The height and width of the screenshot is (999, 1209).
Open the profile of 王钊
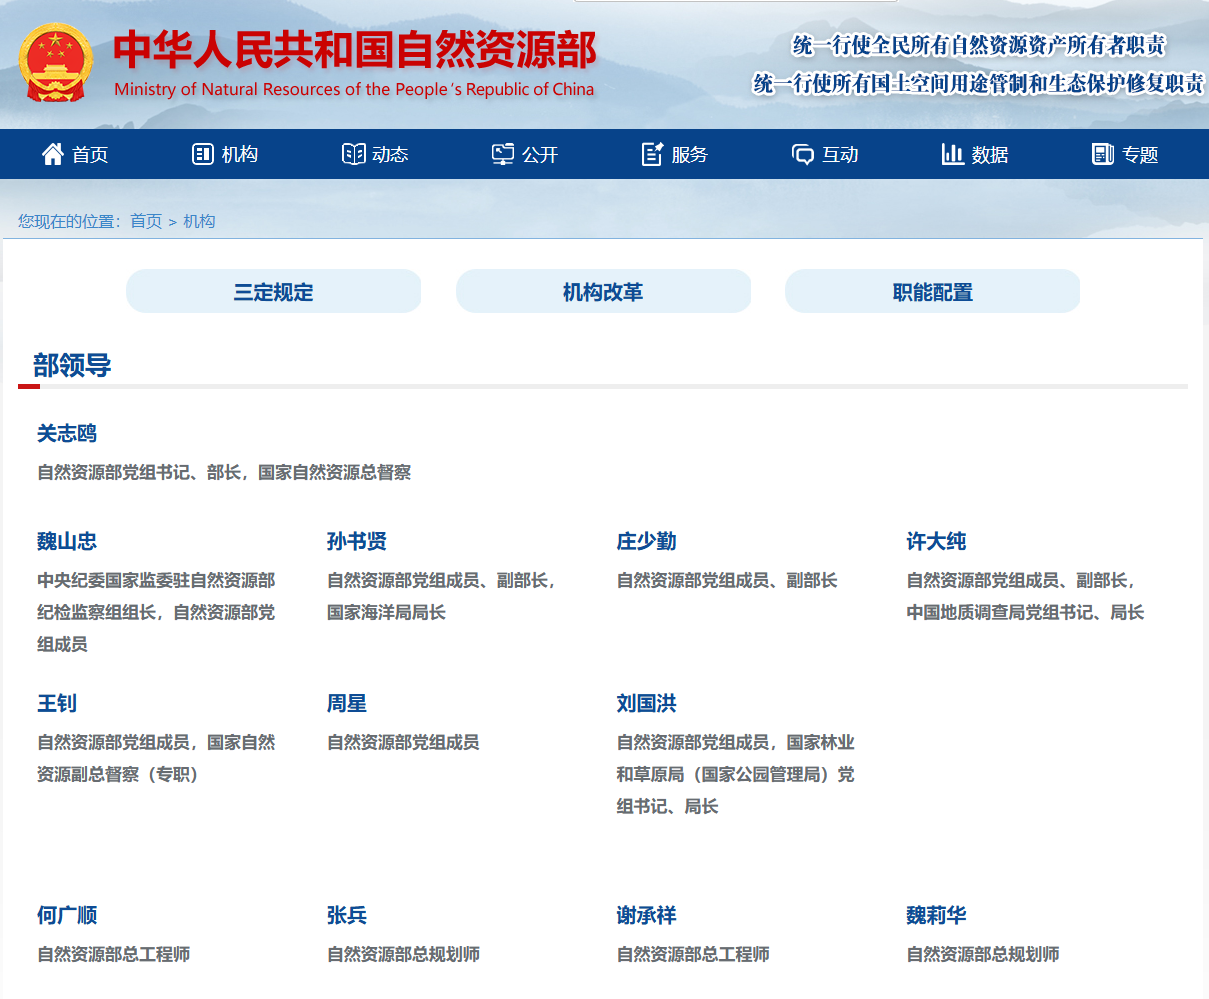(x=57, y=703)
